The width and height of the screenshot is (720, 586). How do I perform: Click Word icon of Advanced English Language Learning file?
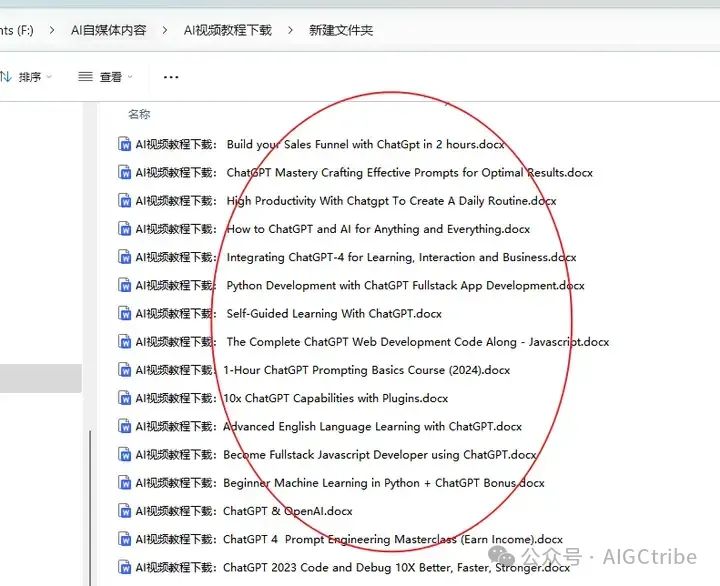click(124, 426)
